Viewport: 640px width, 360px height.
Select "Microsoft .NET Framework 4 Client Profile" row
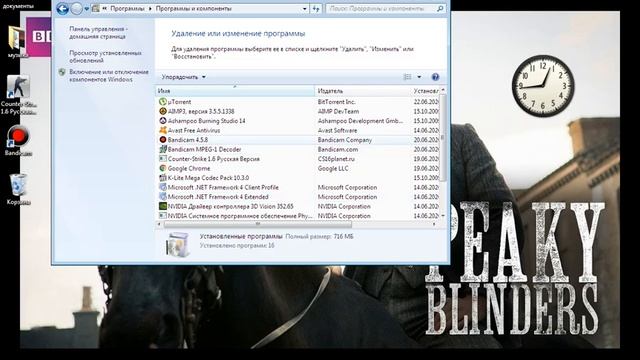point(297,187)
